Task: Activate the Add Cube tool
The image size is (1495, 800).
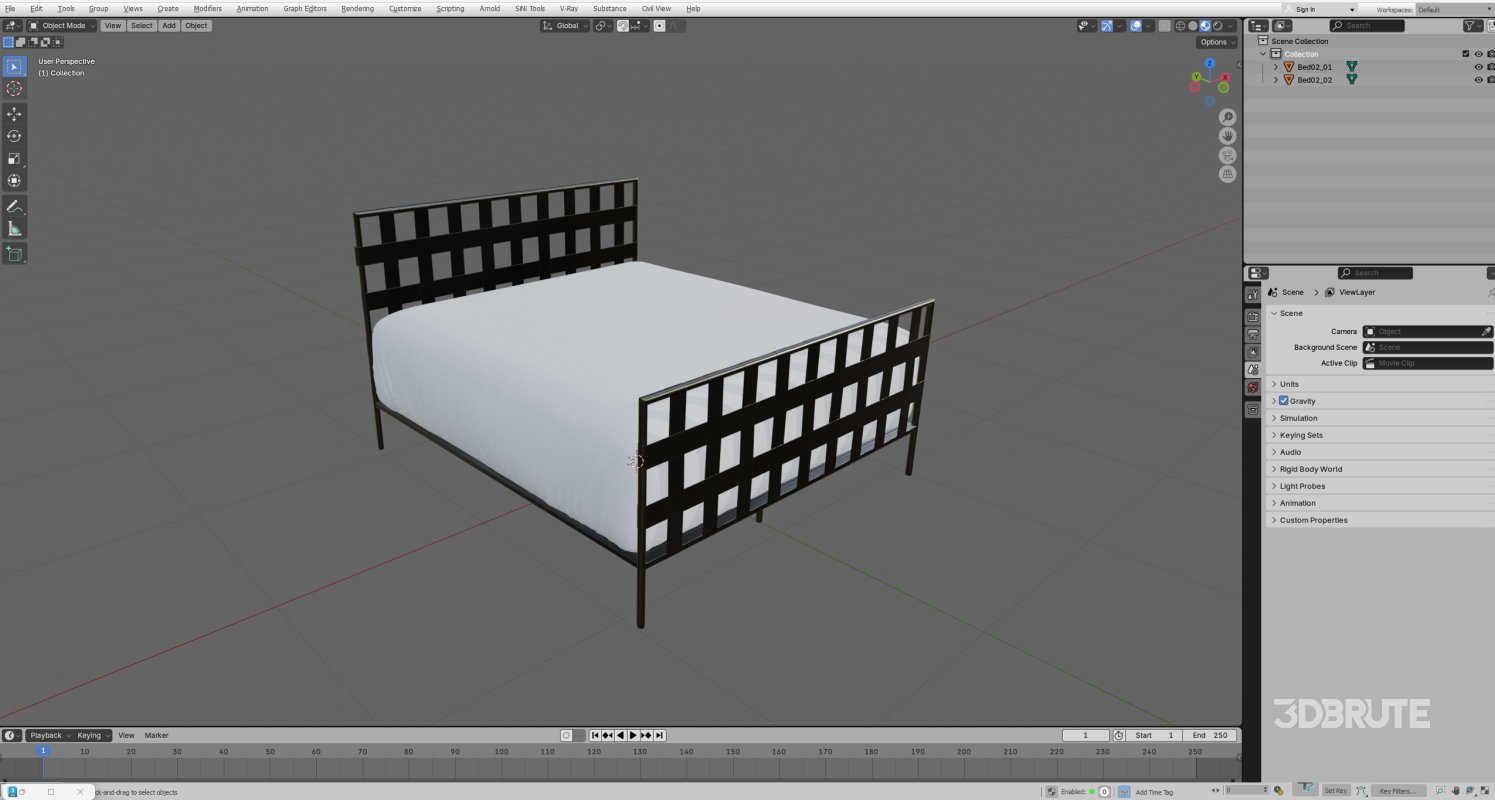Action: (x=14, y=253)
